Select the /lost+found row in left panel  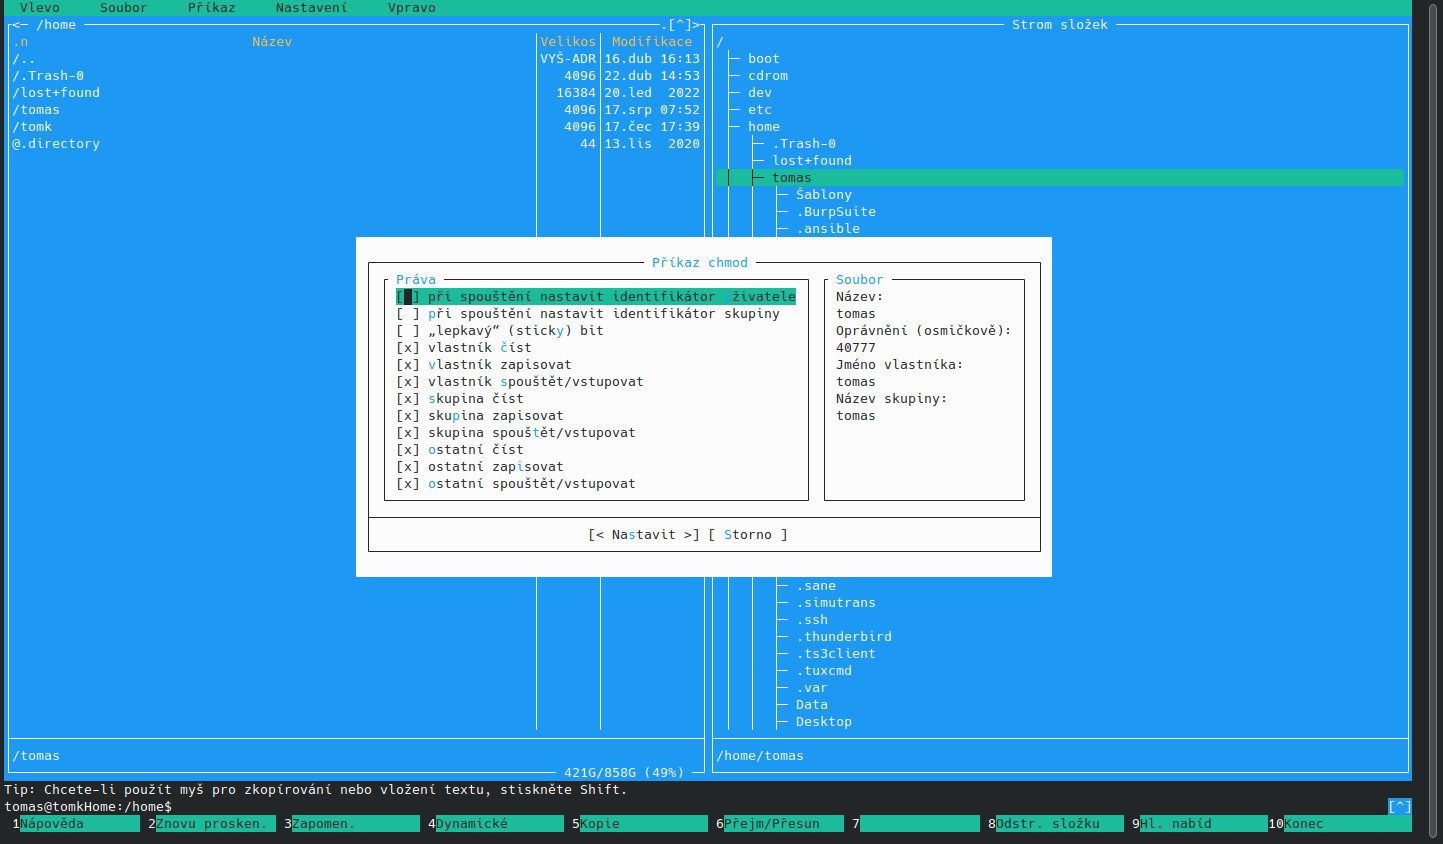(x=356, y=93)
